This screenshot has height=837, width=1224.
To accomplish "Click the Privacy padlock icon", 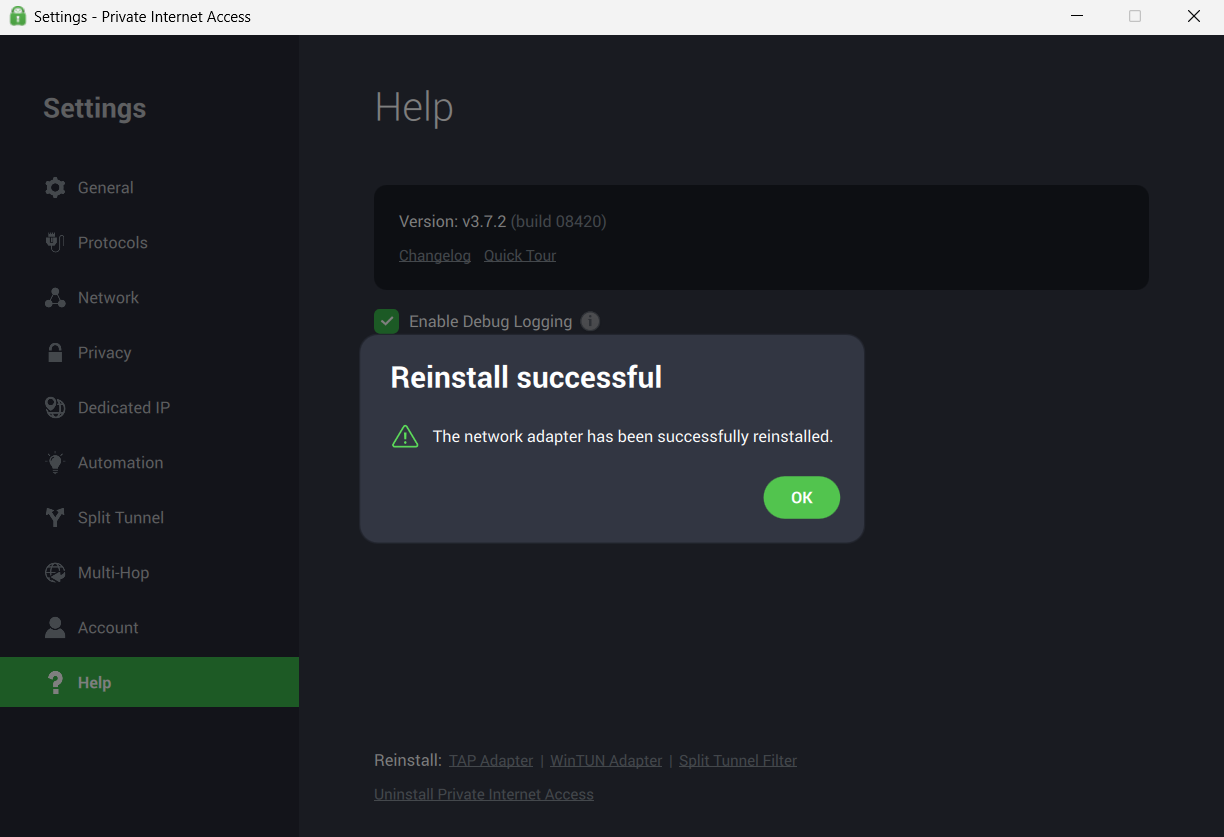I will click(x=55, y=353).
